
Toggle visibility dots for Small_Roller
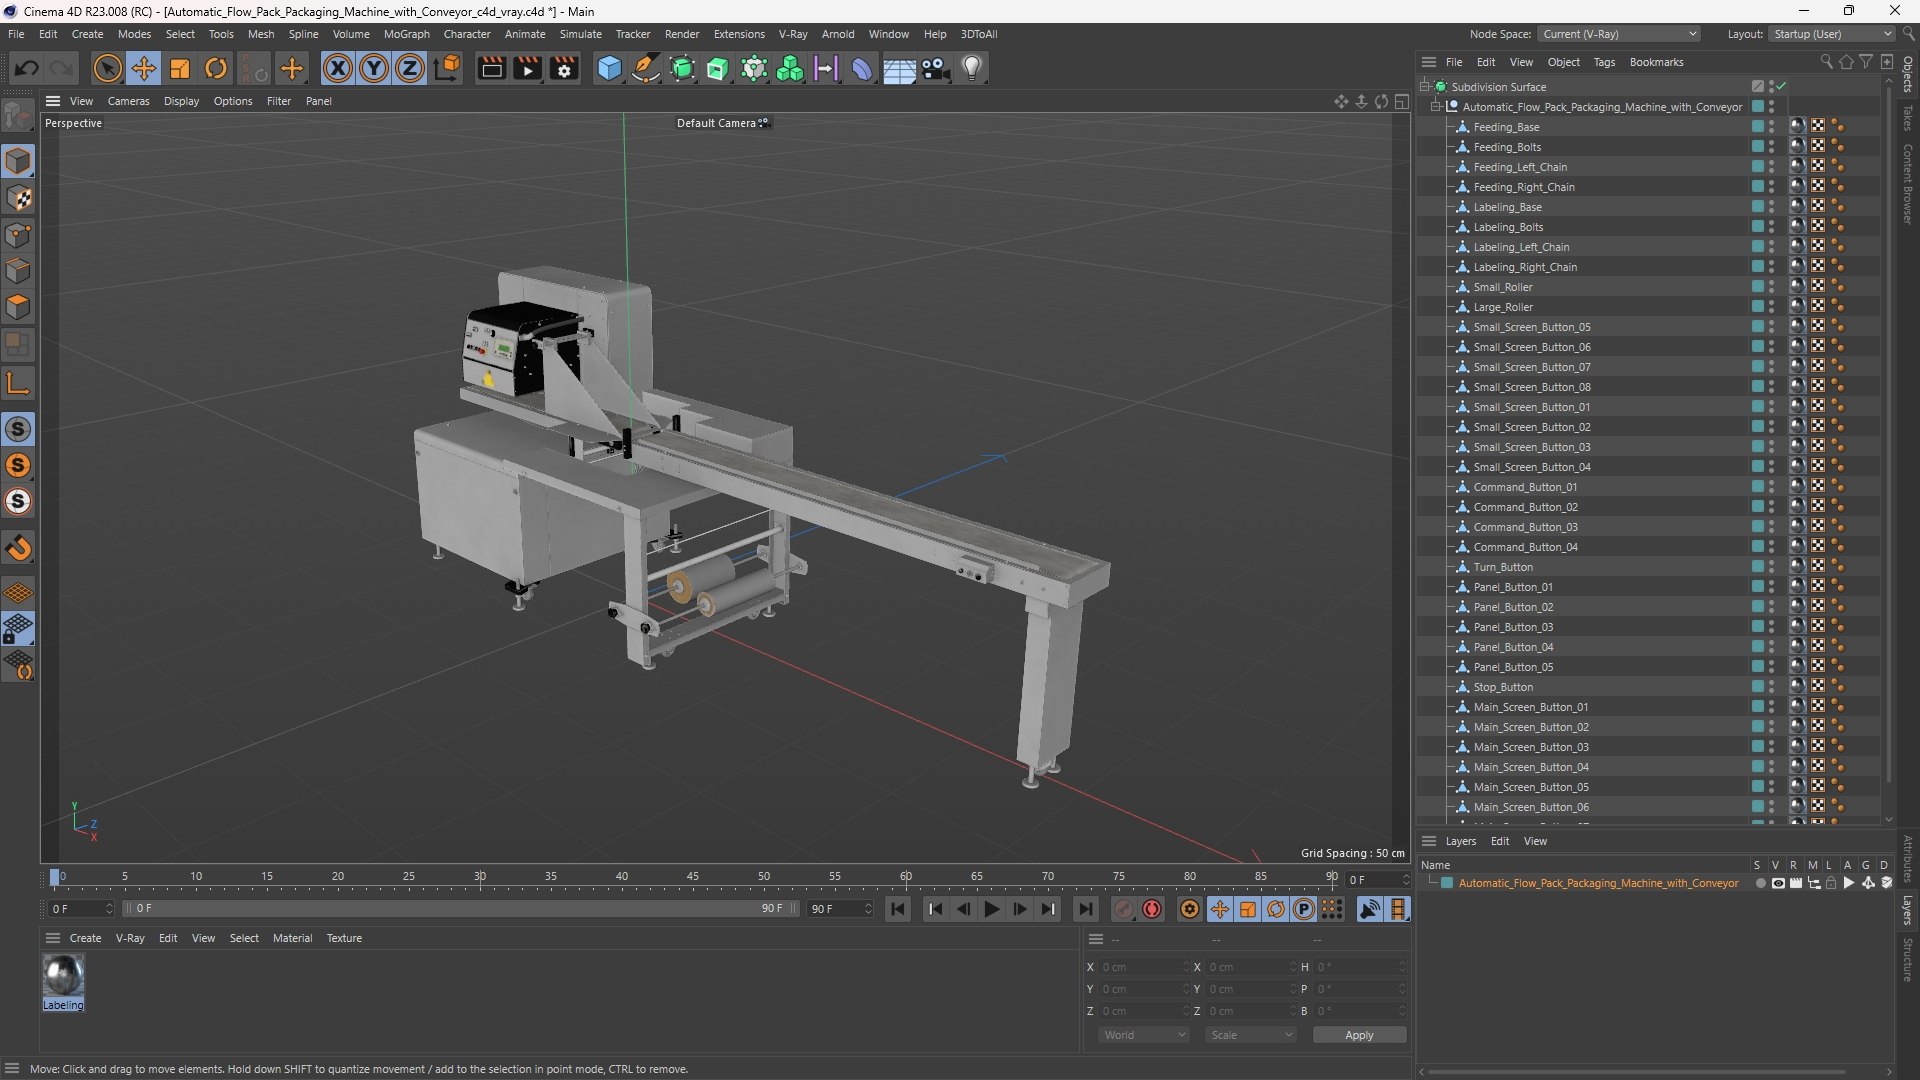(1771, 287)
